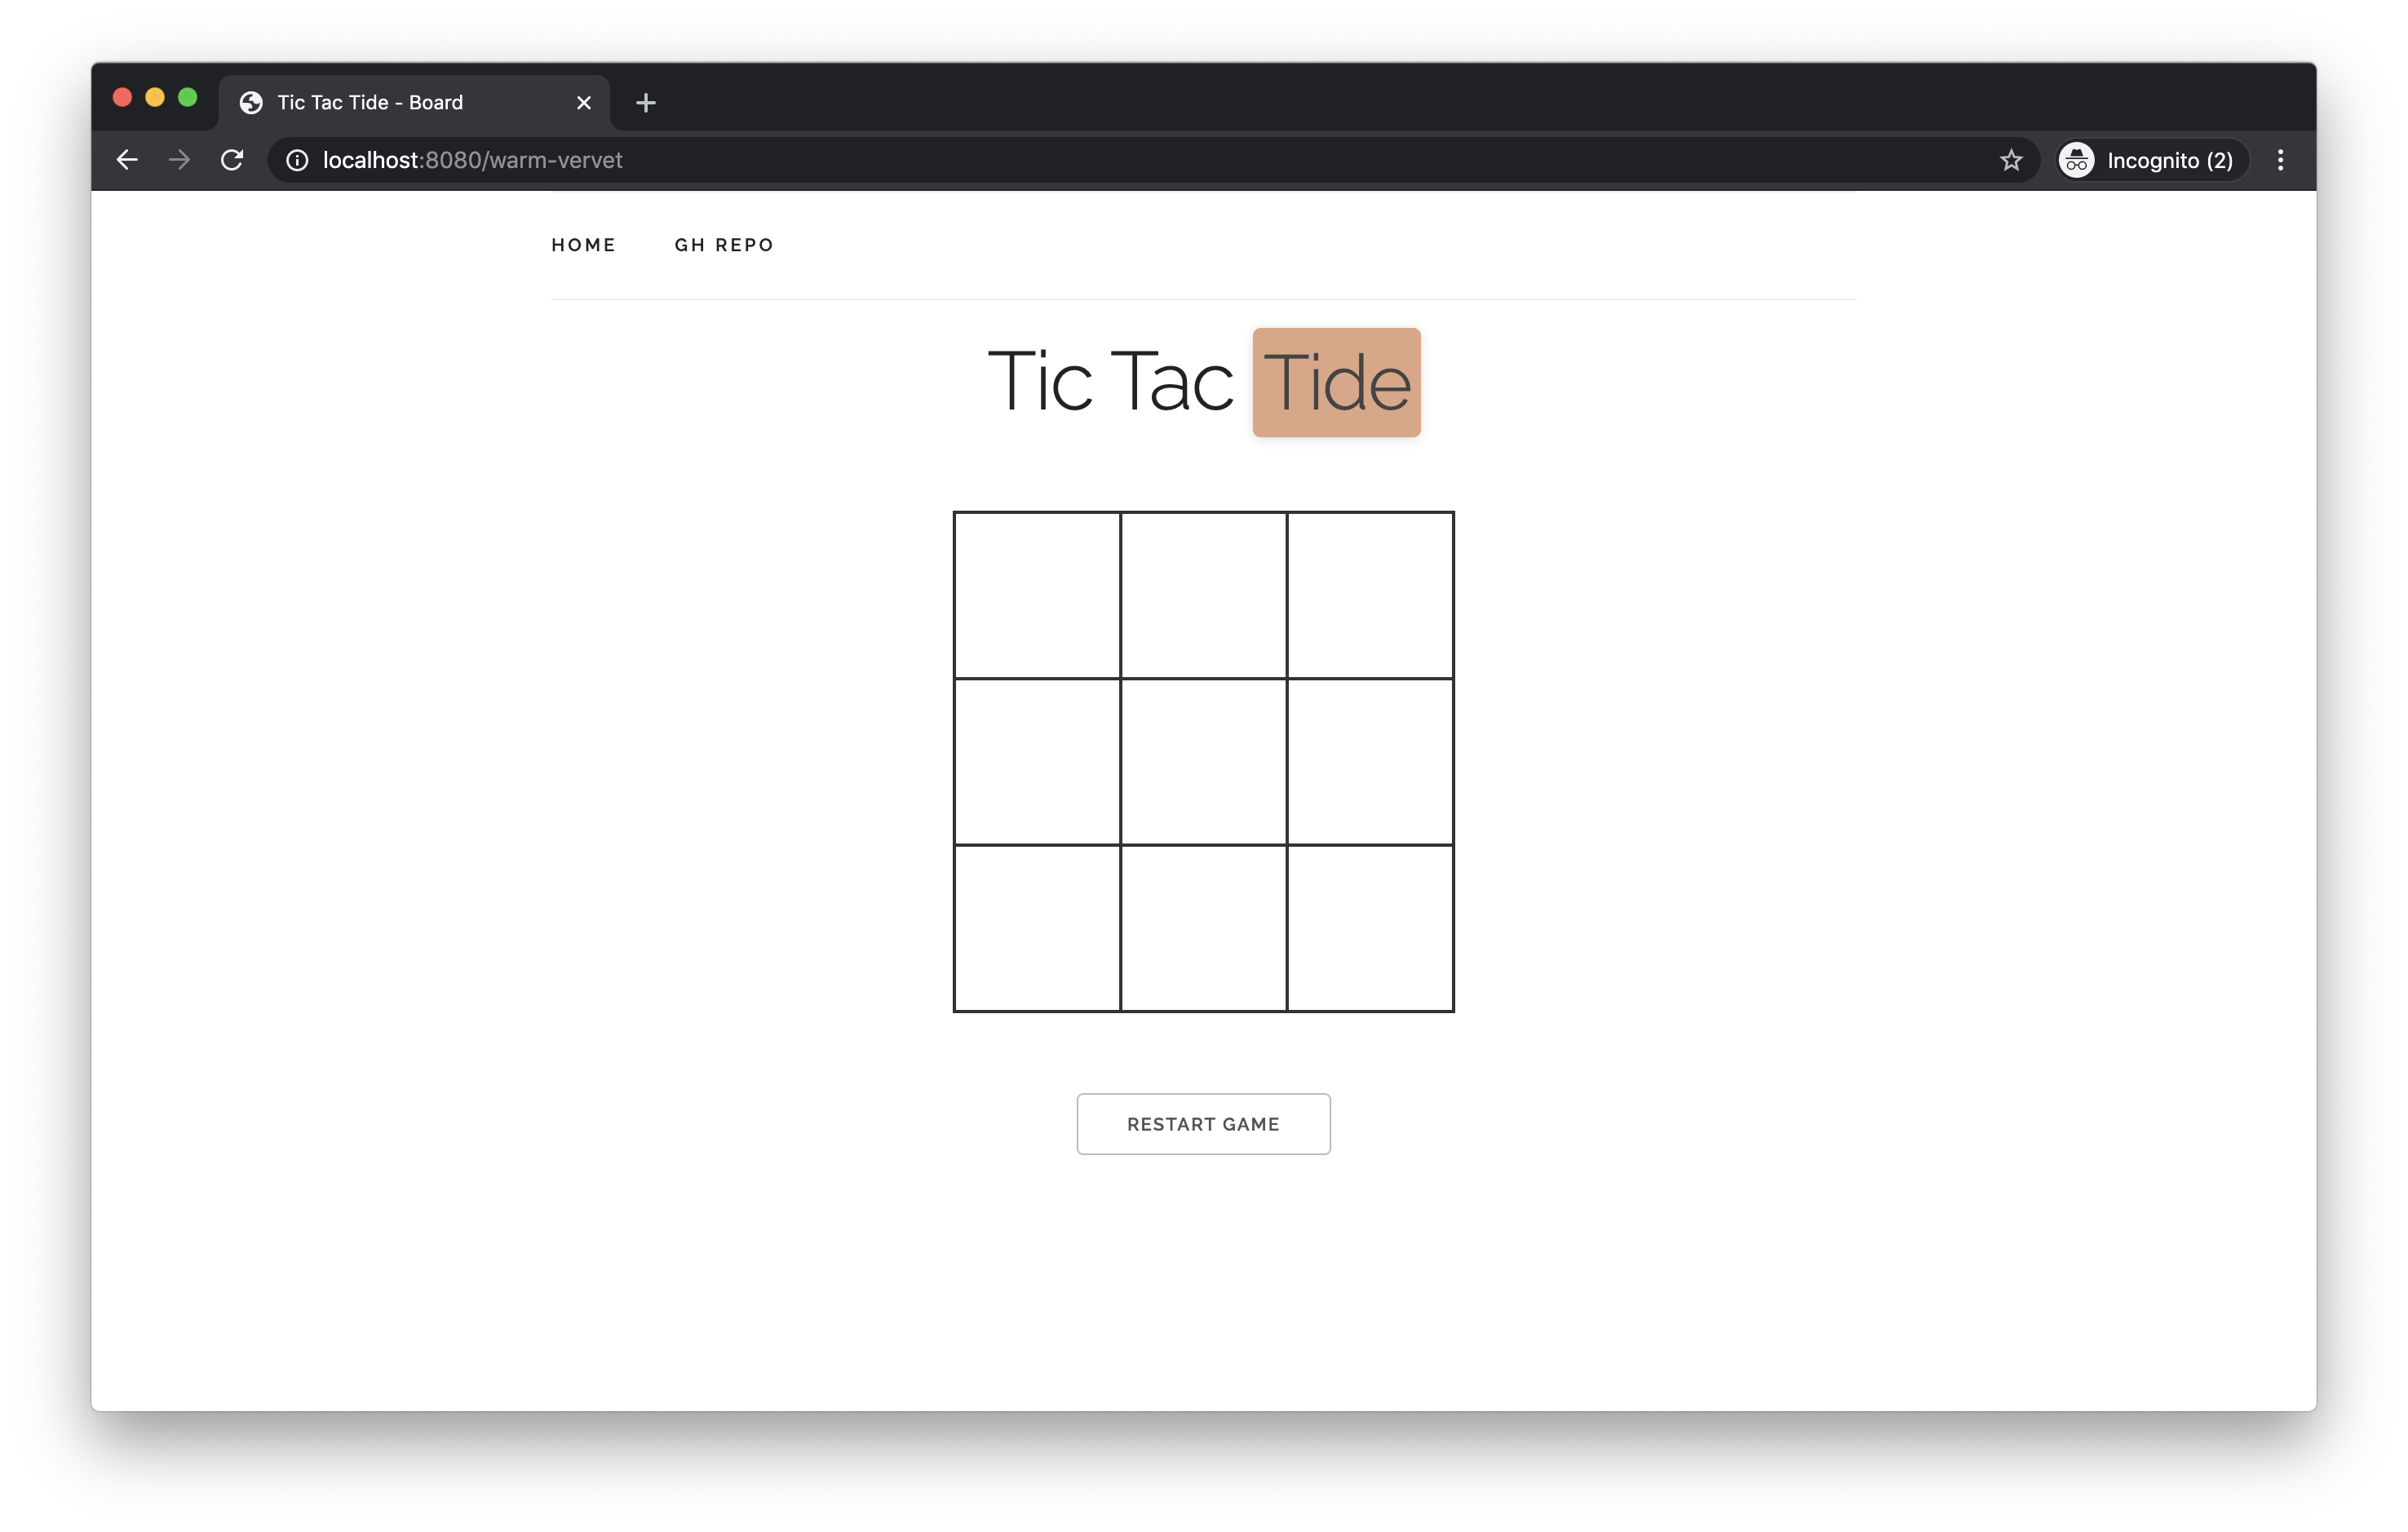Click the Tic Tac heading text
This screenshot has width=2408, height=1532.
[x=1111, y=381]
